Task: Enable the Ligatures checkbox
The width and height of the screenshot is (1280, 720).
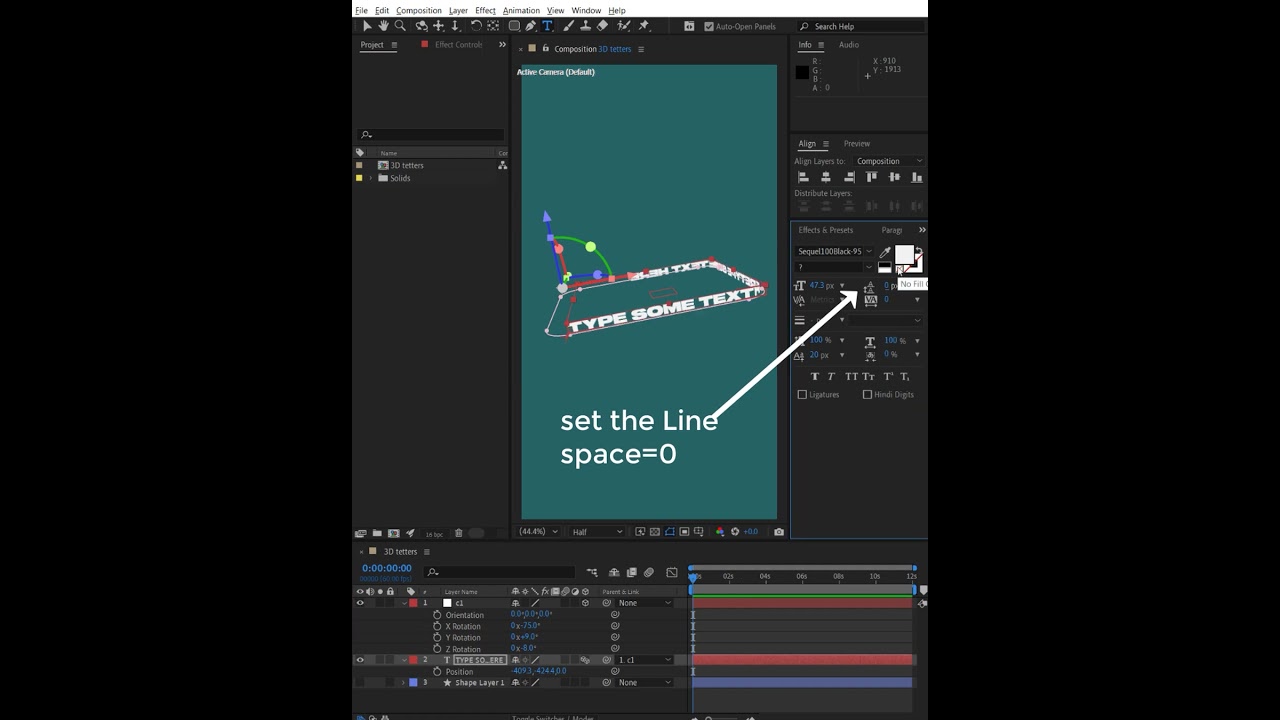Action: 802,395
